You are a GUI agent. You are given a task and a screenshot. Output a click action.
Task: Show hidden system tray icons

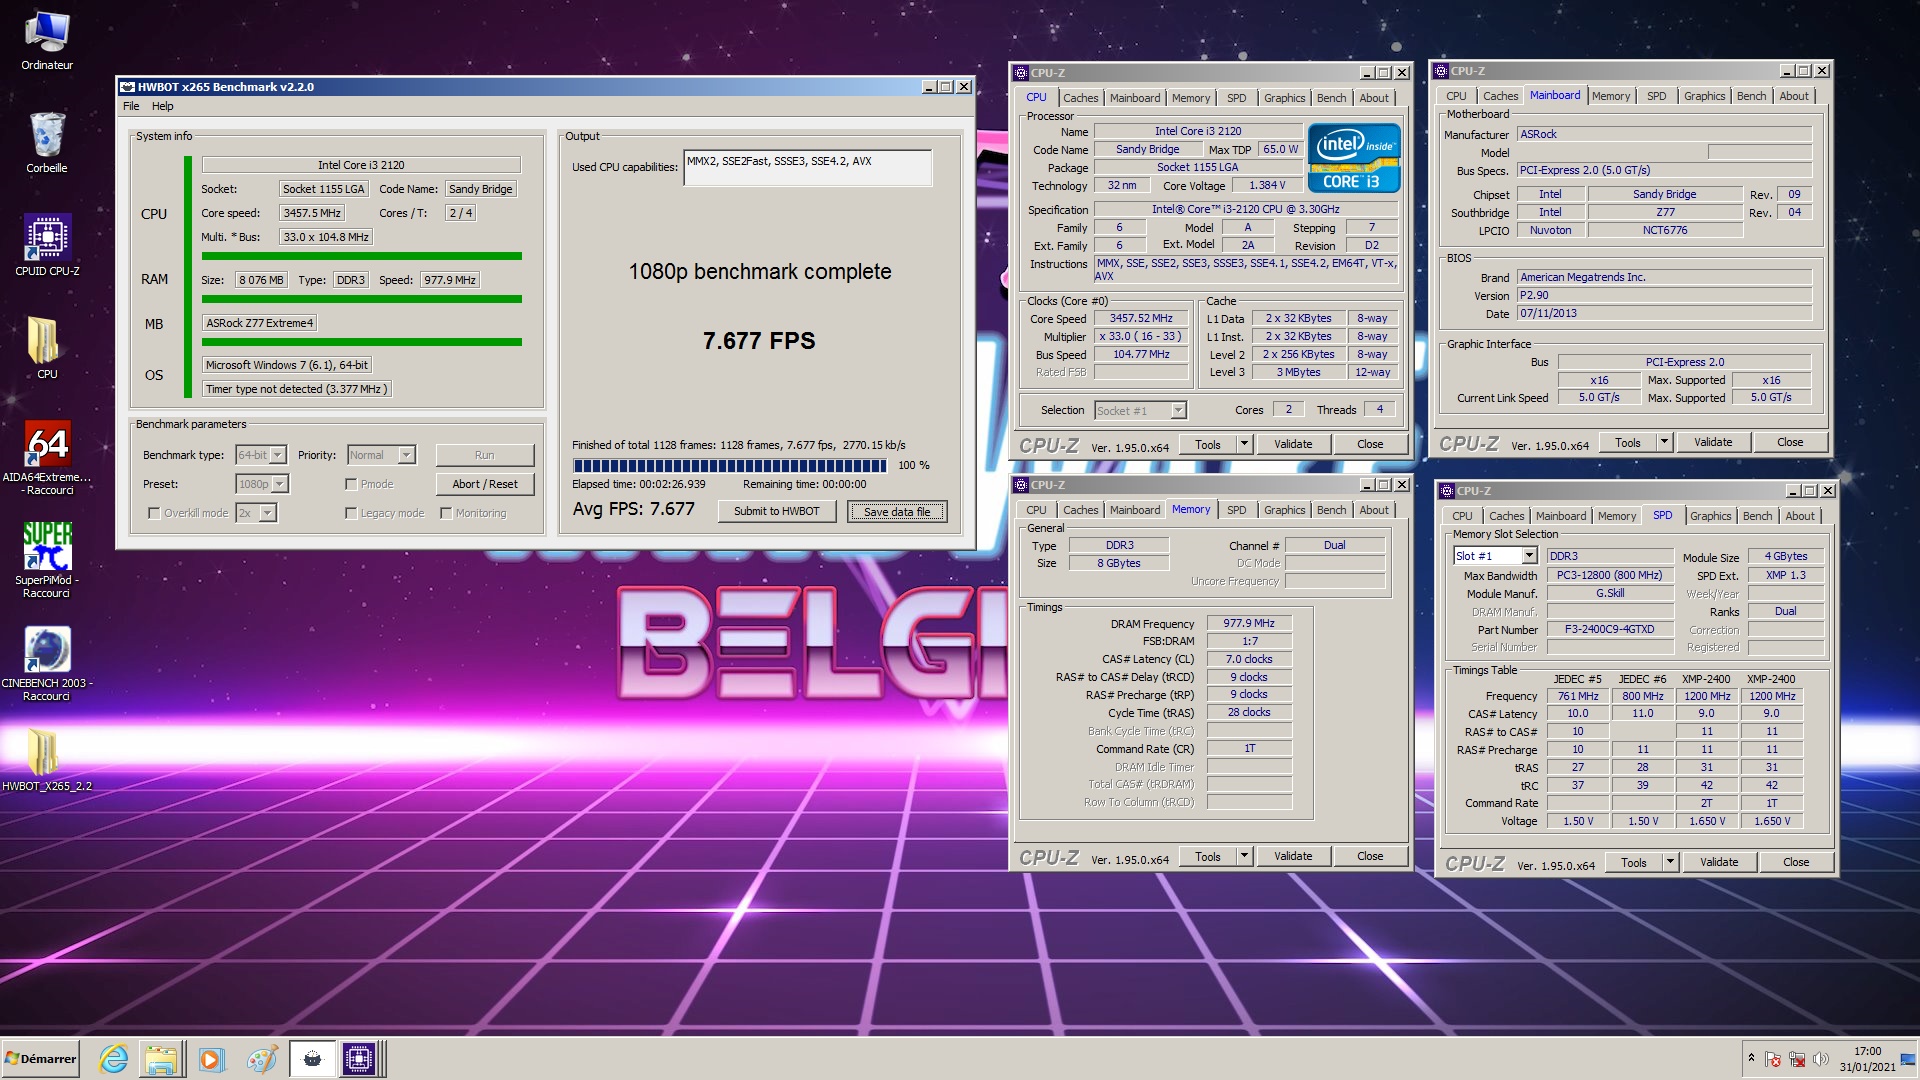1751,1058
